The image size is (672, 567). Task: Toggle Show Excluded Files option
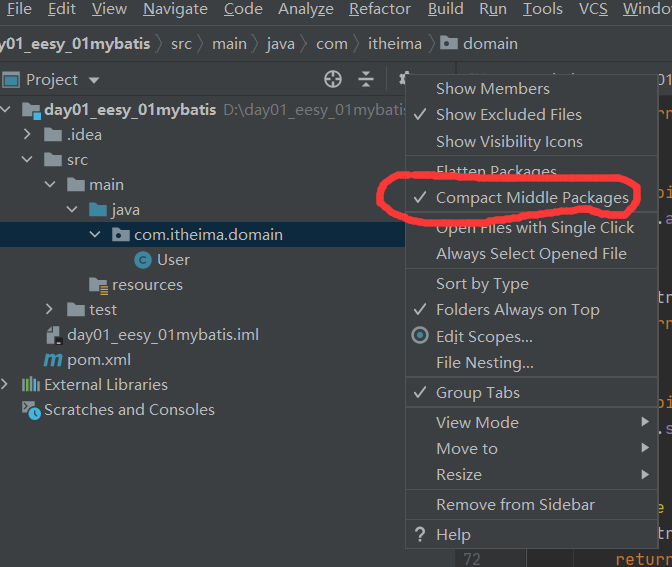point(531,115)
